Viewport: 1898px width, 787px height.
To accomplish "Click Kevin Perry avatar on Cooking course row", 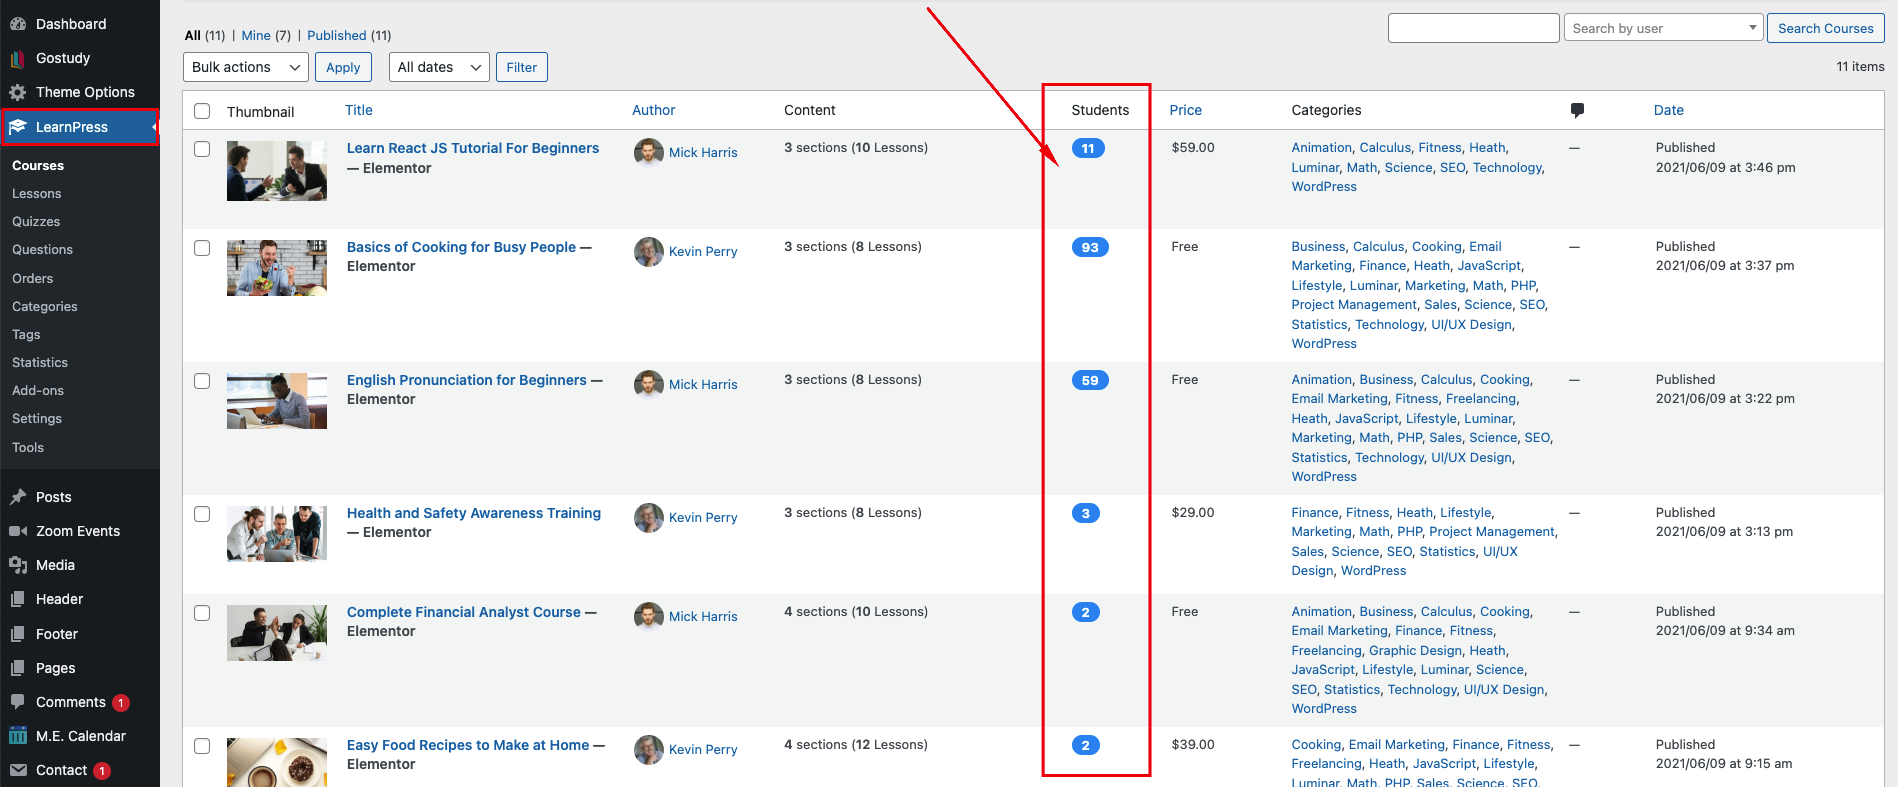I will [649, 251].
